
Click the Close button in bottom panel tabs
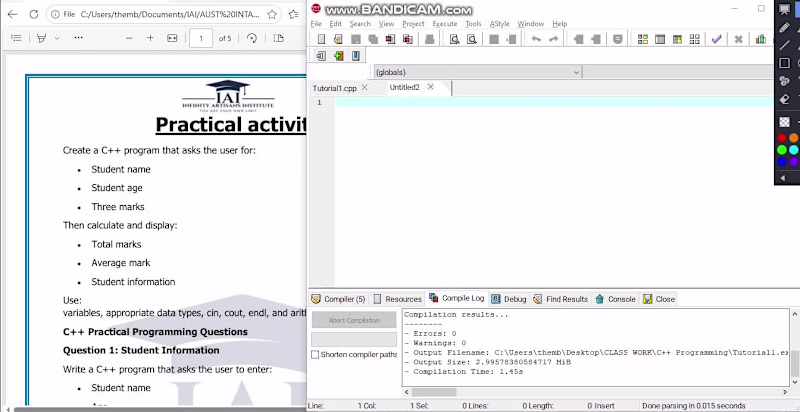(659, 299)
